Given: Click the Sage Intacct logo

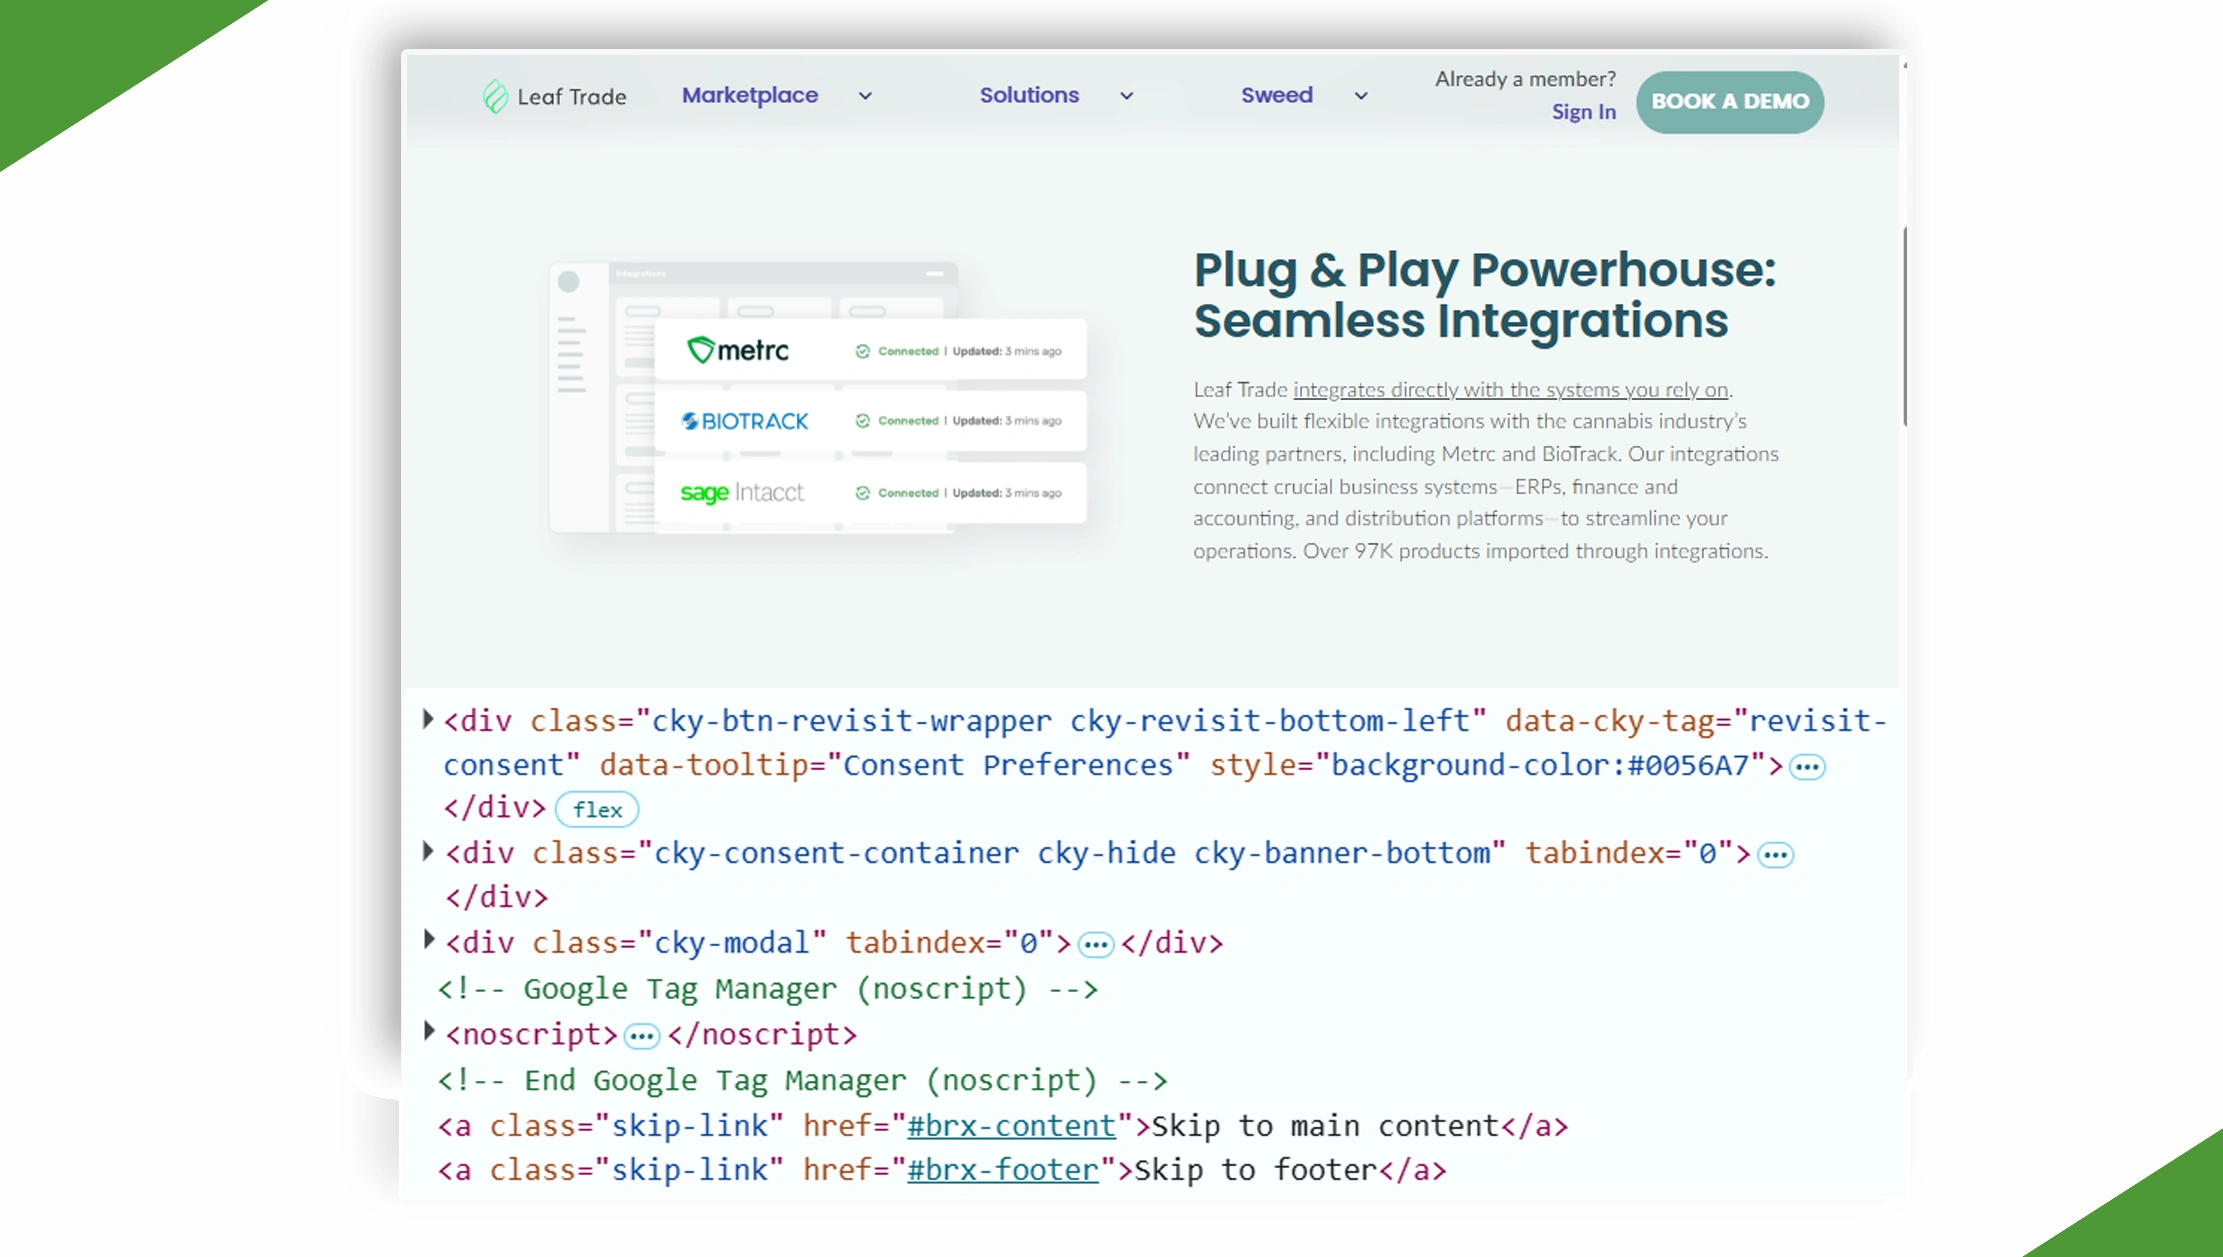Looking at the screenshot, I should point(741,493).
